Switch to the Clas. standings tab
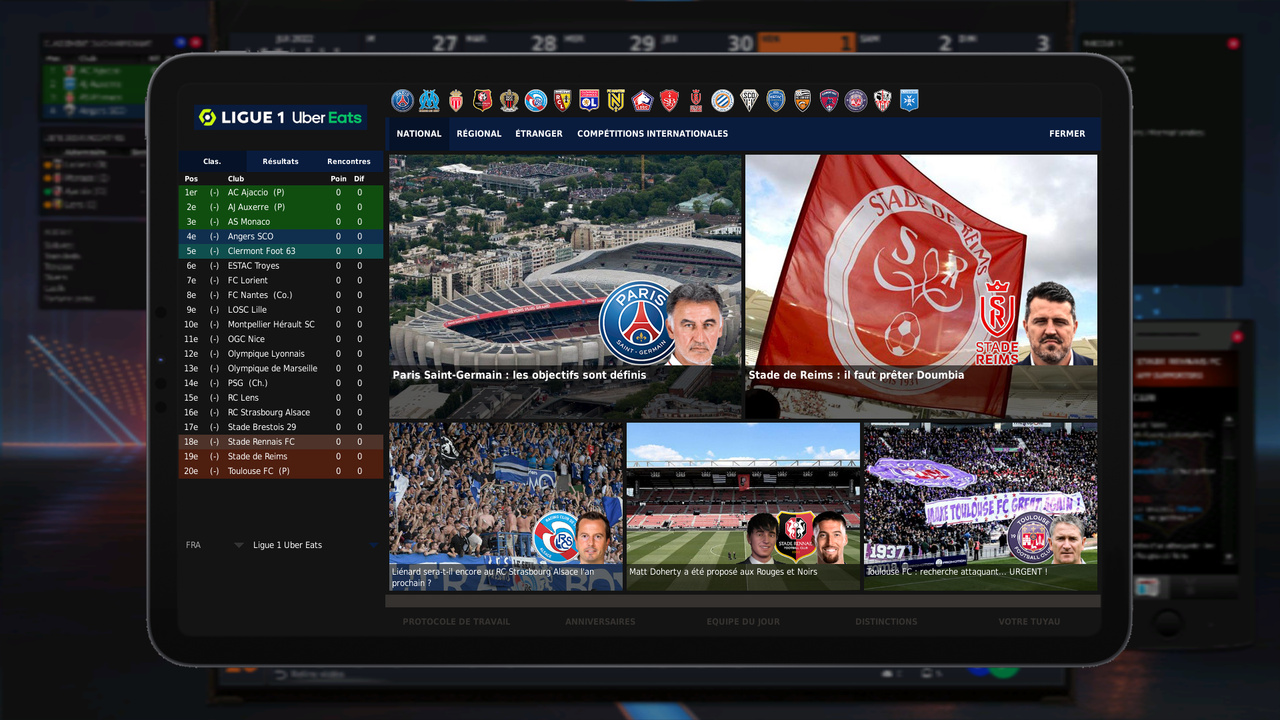Screen dimensions: 1280x720 (x=212, y=161)
